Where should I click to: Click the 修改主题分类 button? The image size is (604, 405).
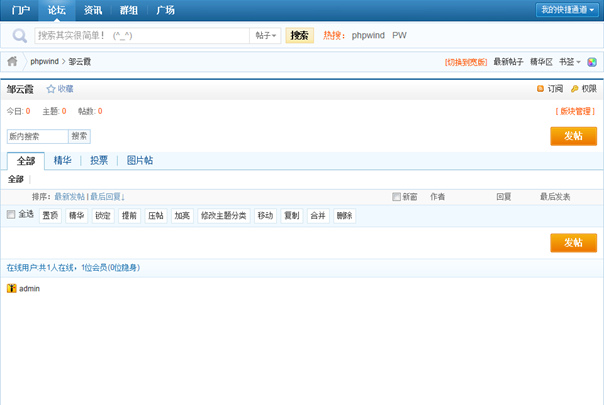pos(224,216)
